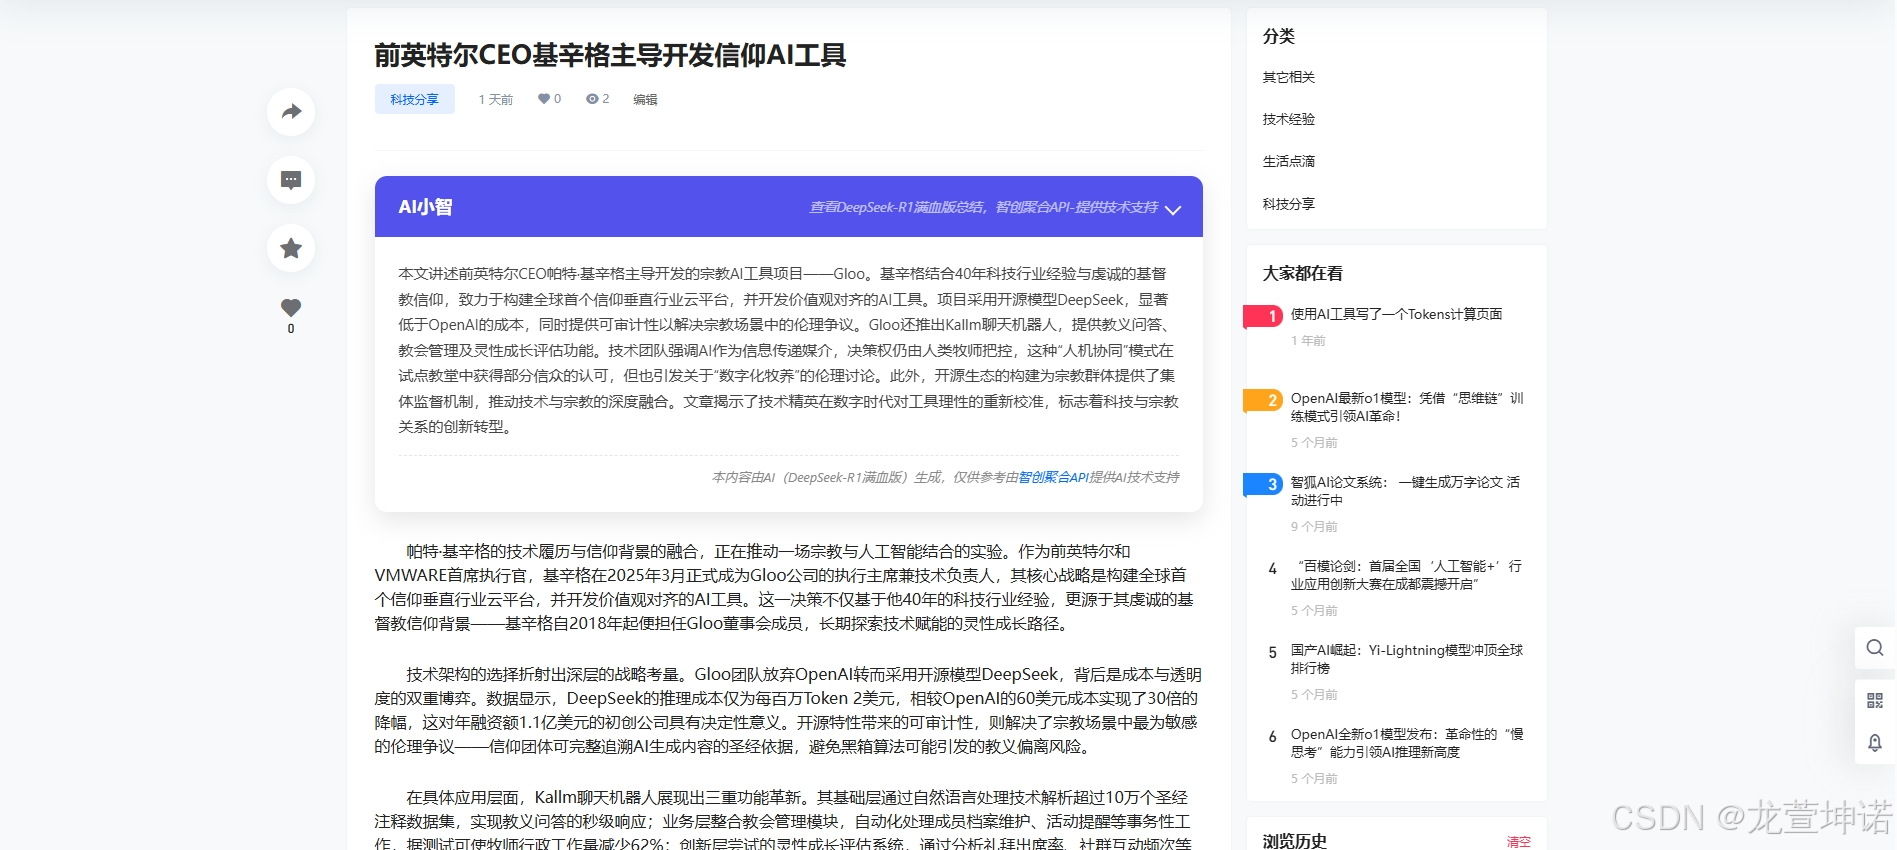This screenshot has width=1897, height=850.
Task: Show the QR code floating button
Action: (x=1875, y=700)
